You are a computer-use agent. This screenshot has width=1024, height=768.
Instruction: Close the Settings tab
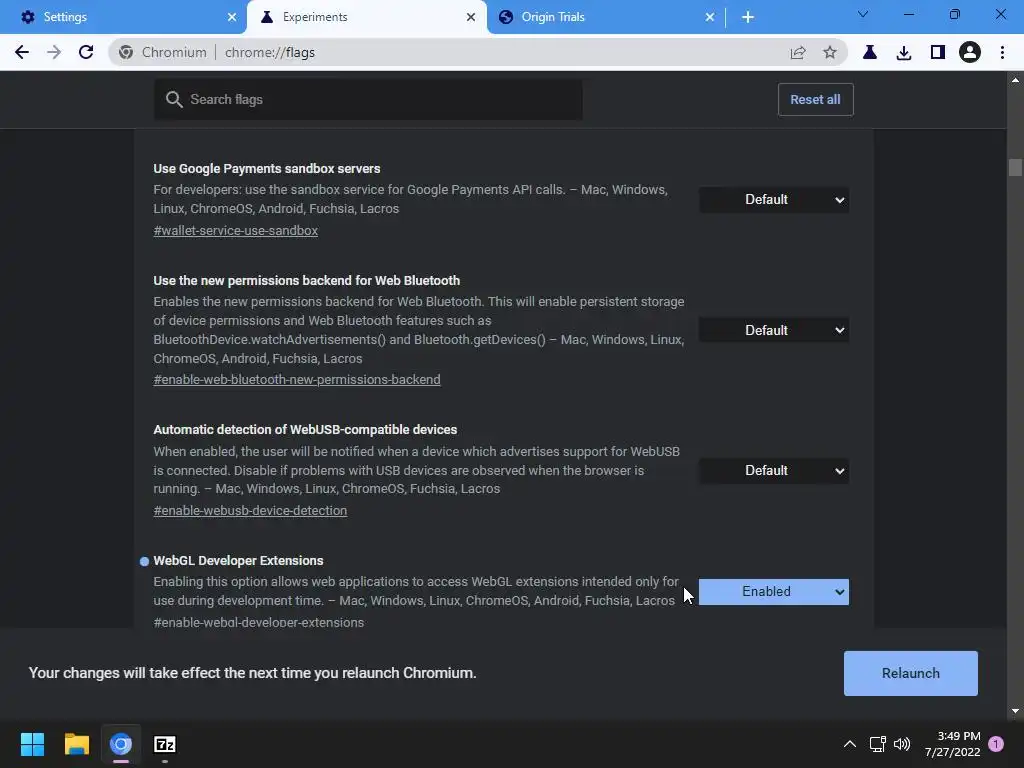(232, 17)
